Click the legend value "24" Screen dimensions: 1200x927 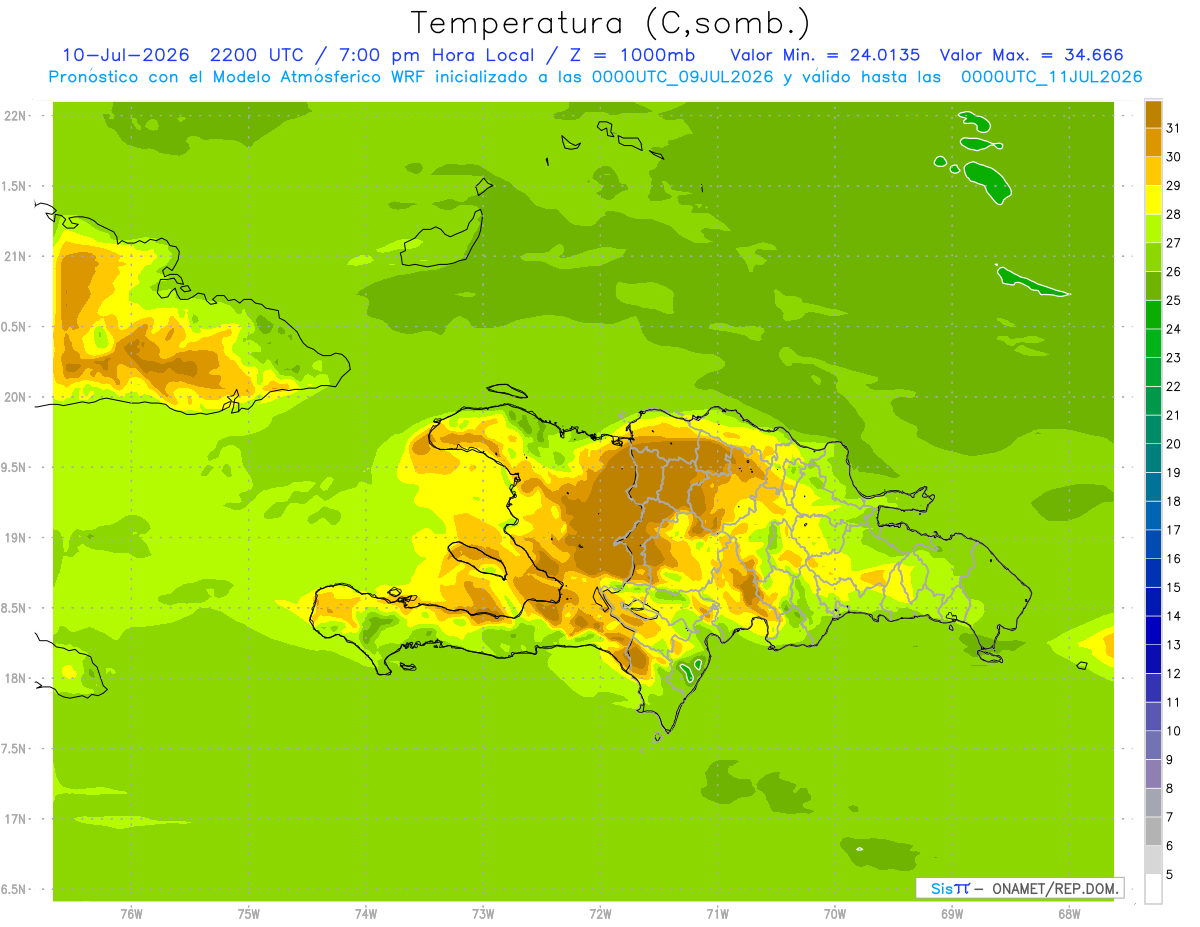[x=1174, y=329]
